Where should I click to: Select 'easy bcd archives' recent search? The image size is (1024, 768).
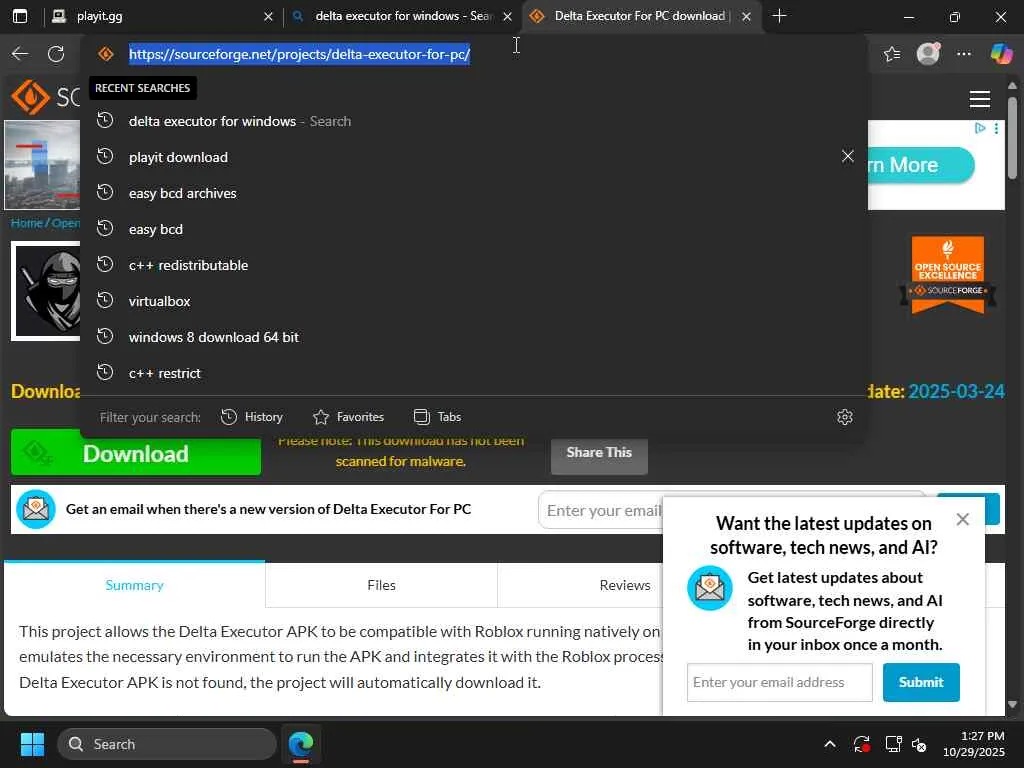point(473,193)
